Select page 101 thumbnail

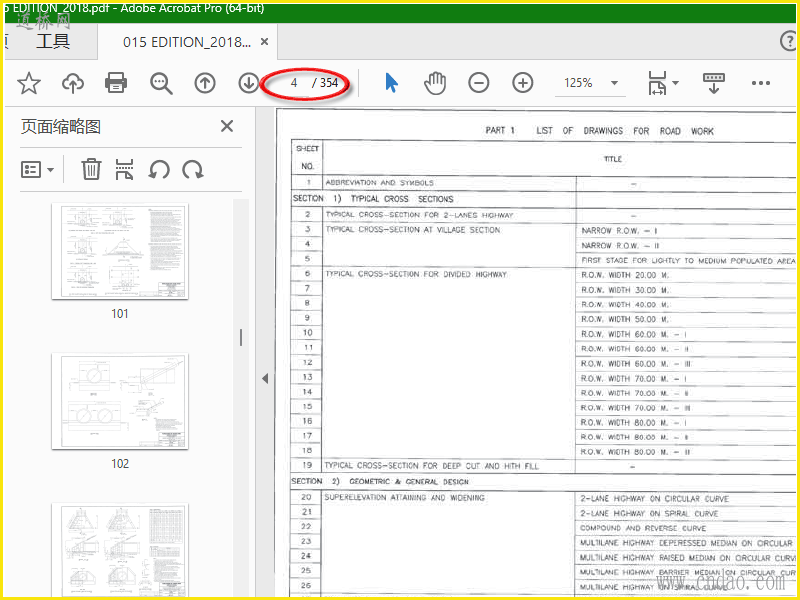[119, 252]
